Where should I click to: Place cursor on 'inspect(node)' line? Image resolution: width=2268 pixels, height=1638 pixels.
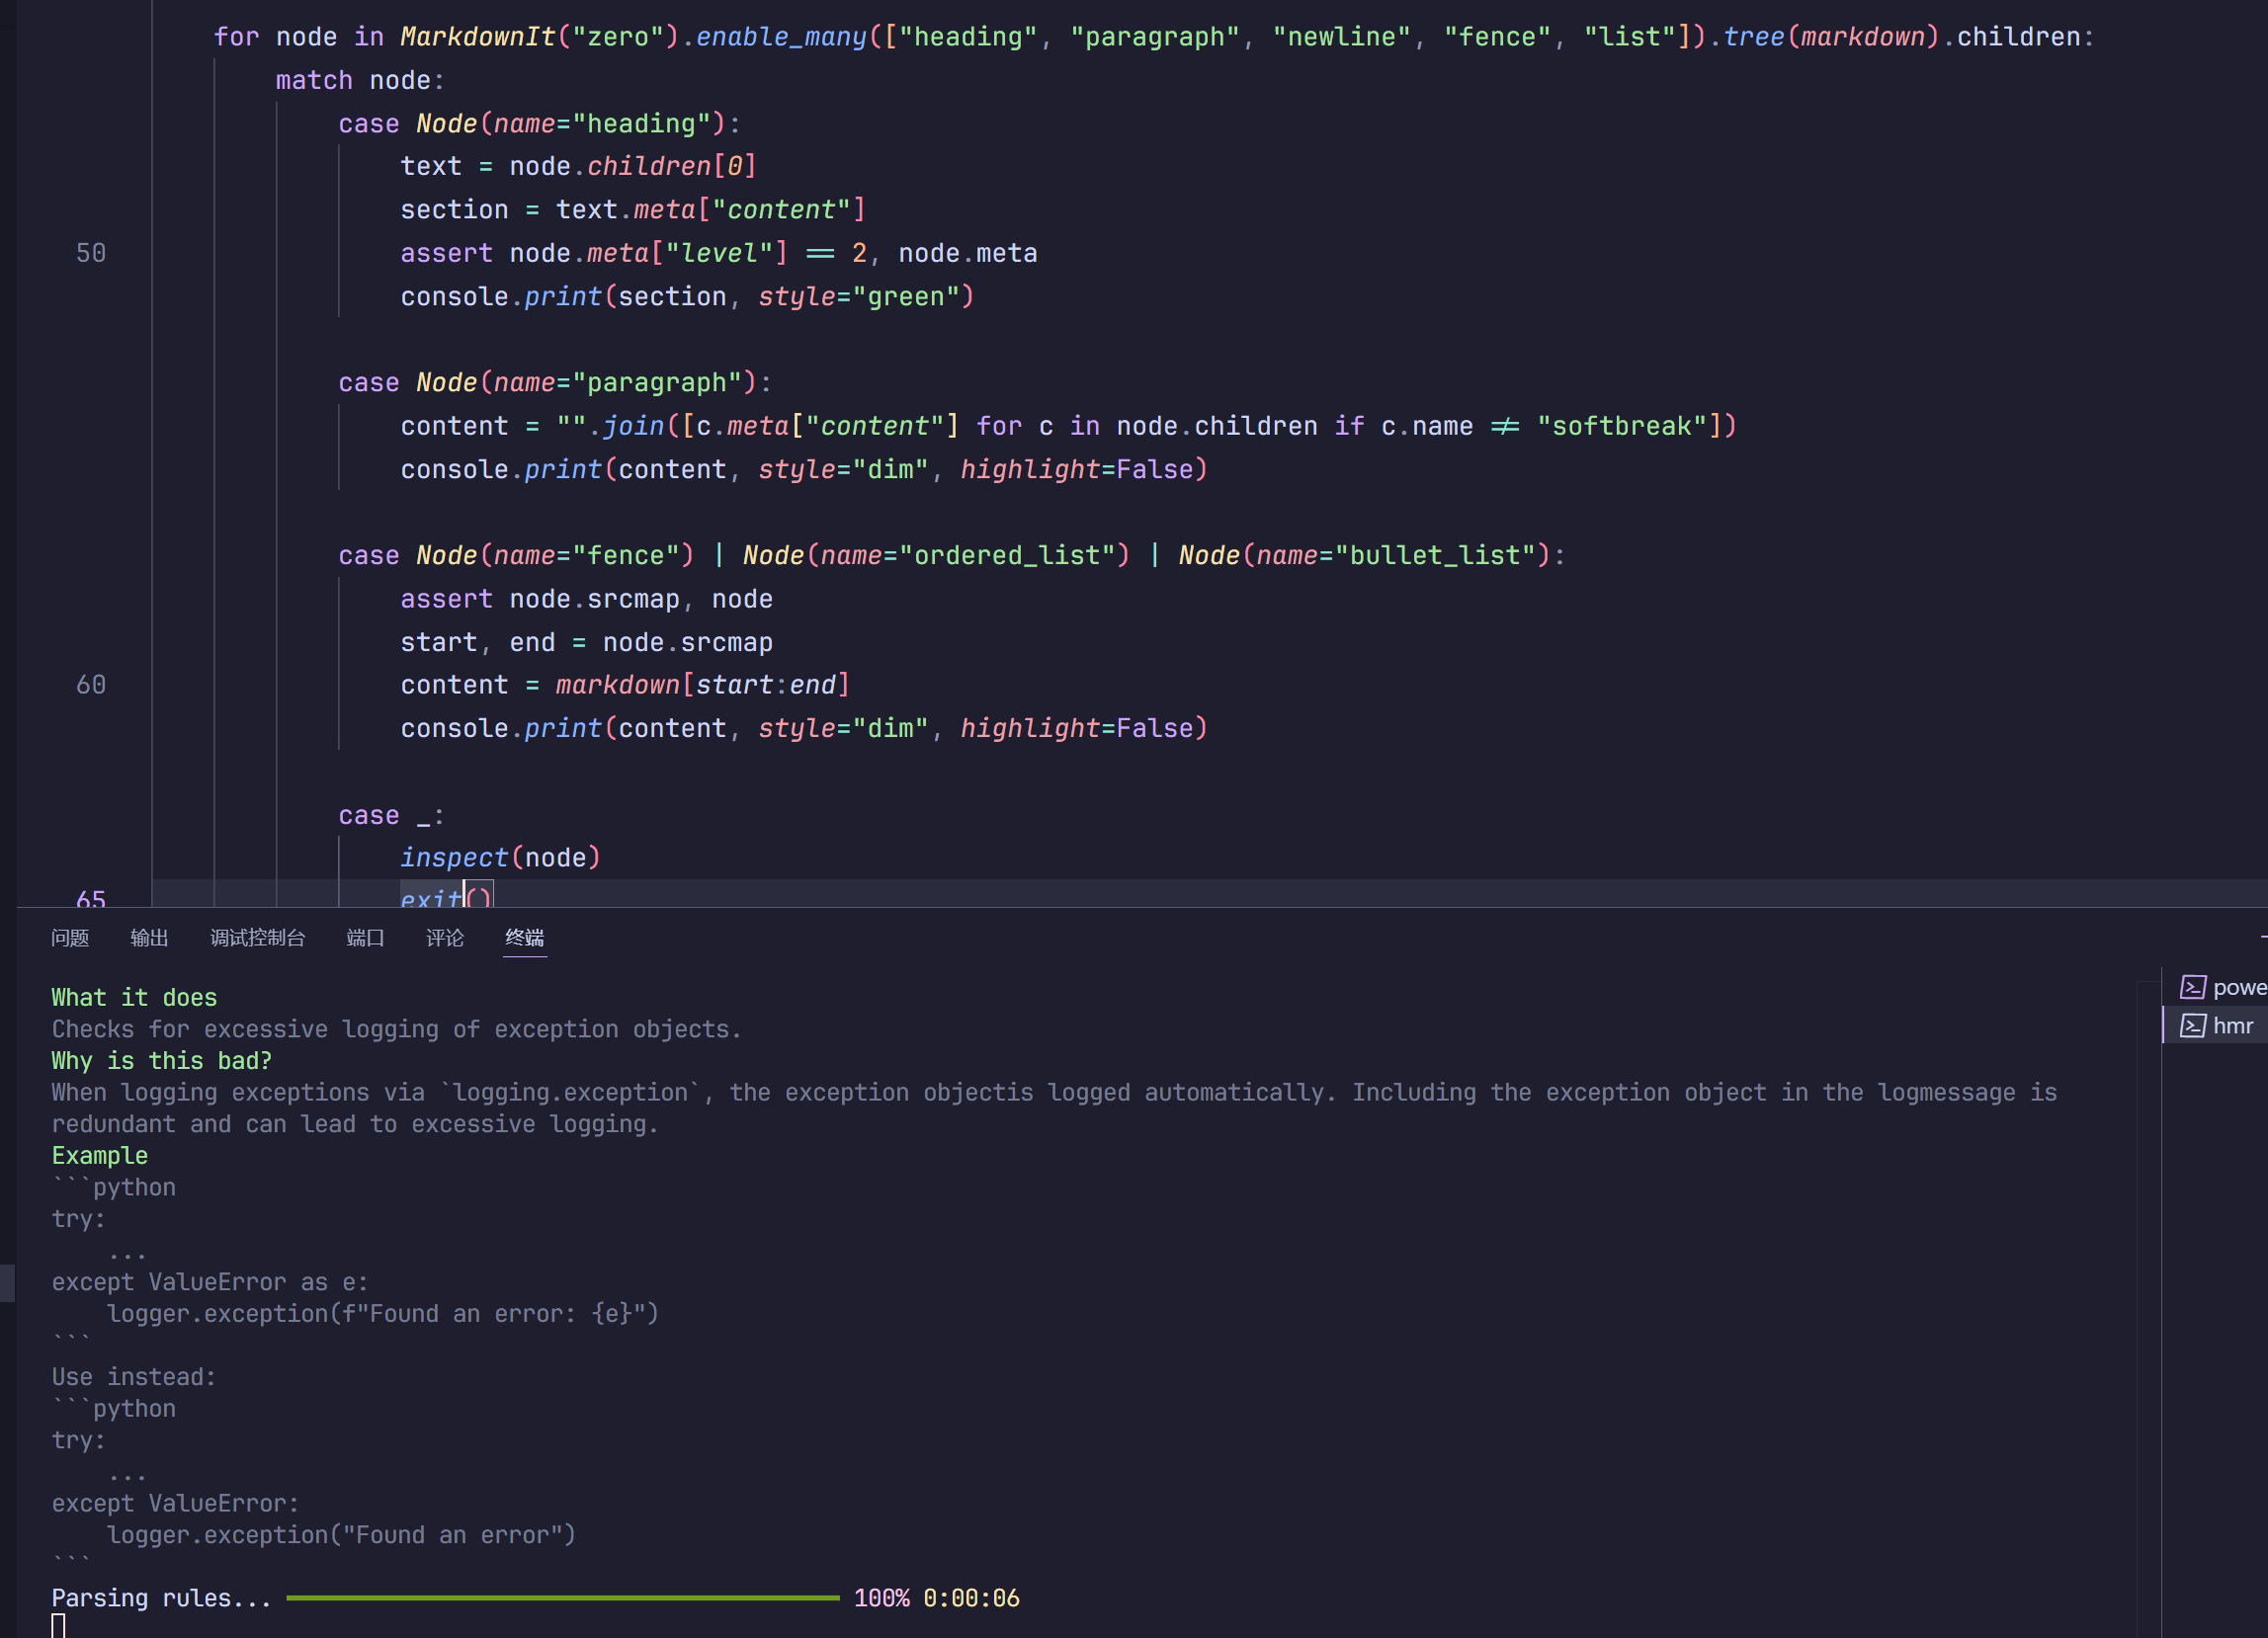click(x=500, y=858)
